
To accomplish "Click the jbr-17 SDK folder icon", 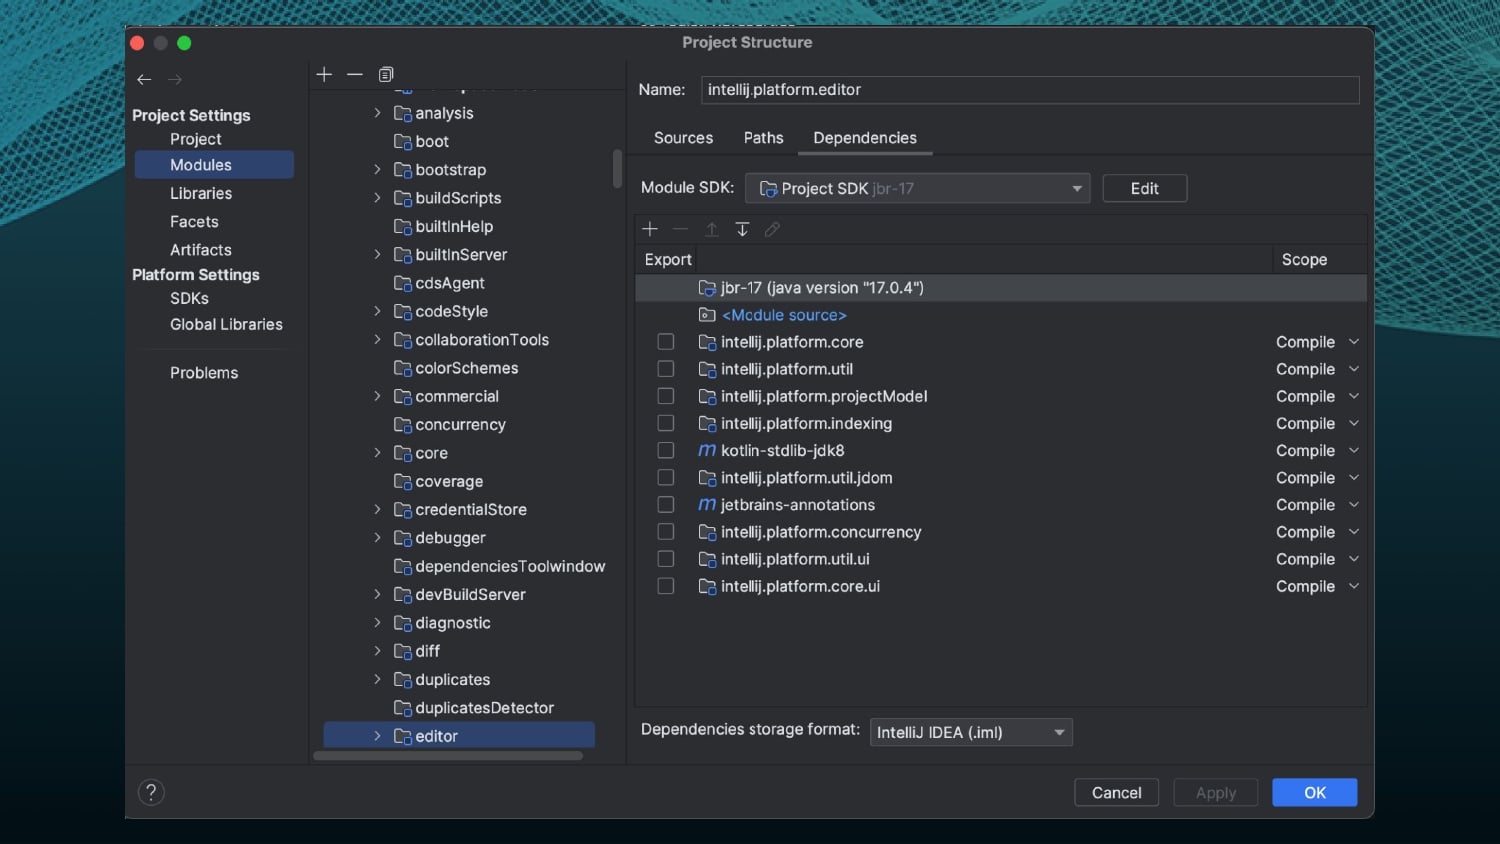I will coord(707,288).
